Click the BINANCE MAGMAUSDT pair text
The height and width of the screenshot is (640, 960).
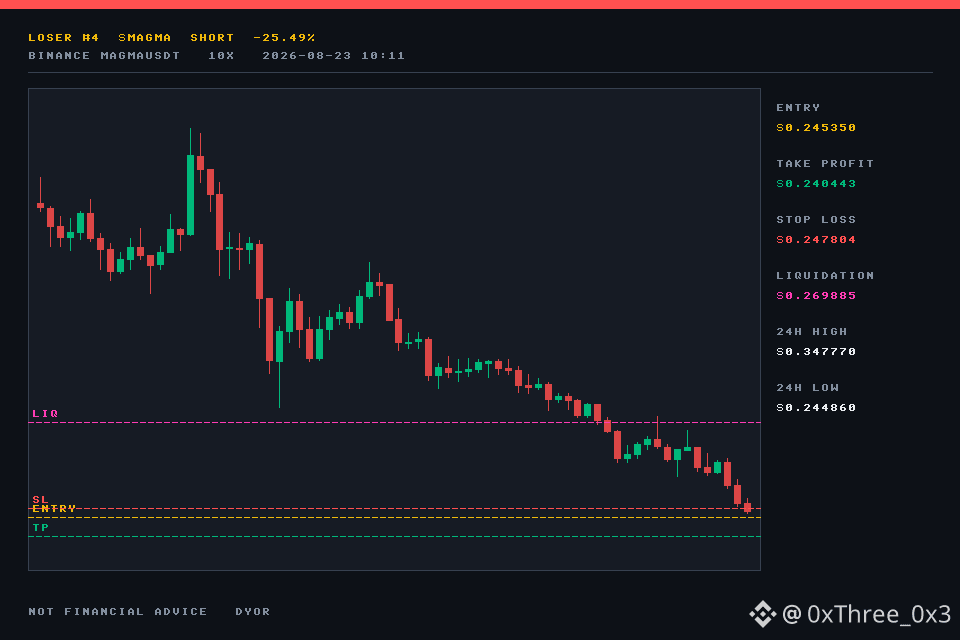104,55
